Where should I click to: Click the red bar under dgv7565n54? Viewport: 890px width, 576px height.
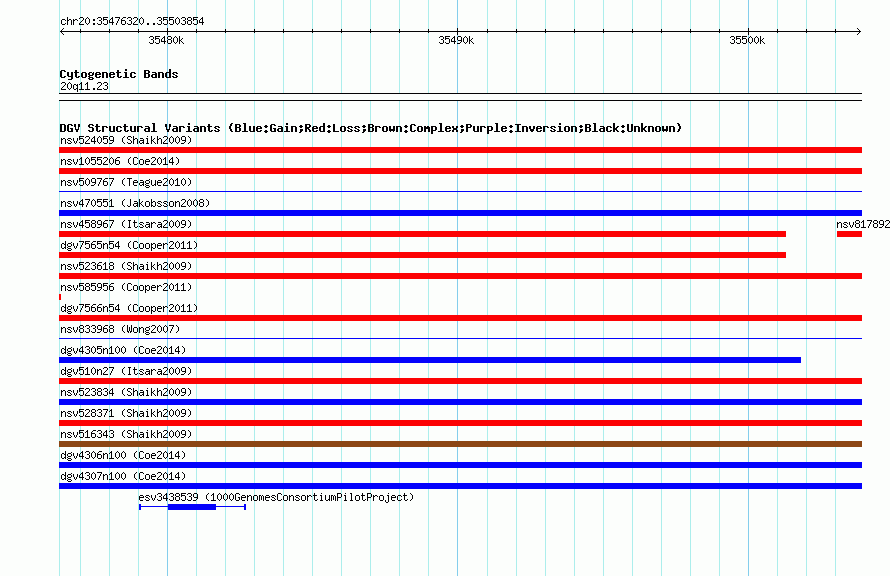click(x=422, y=255)
